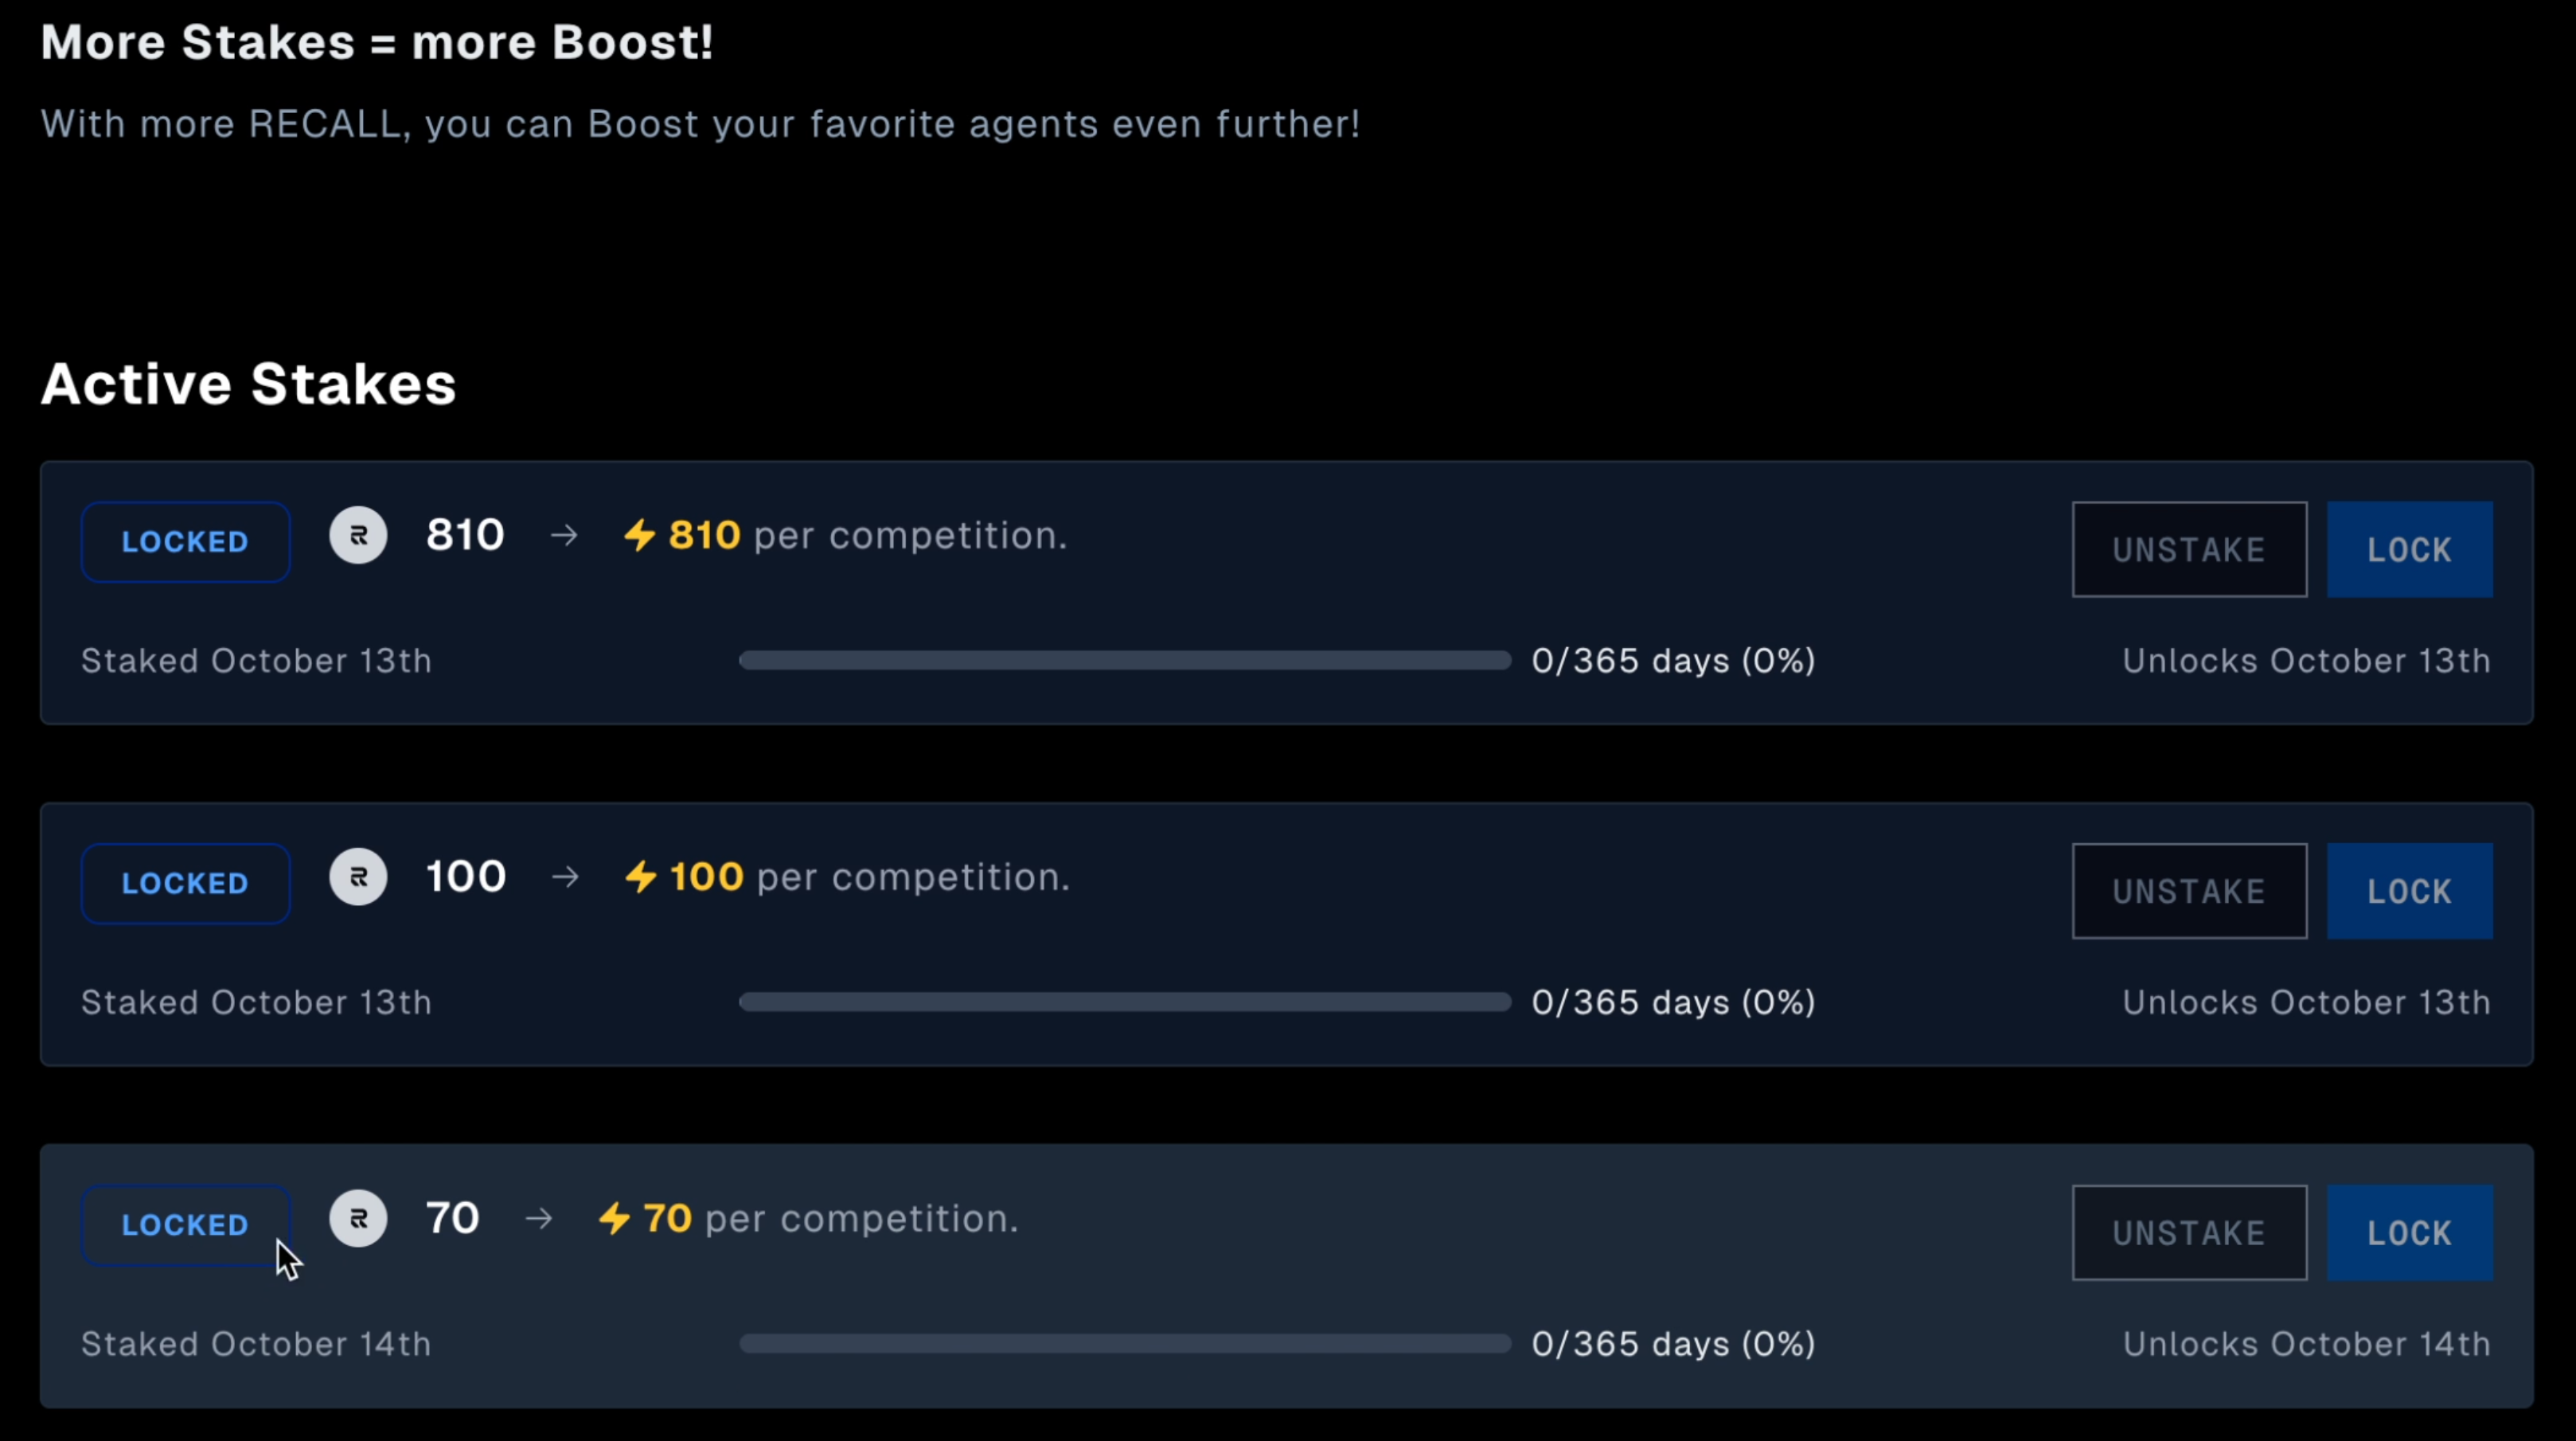
Task: Click the RECALL token icon beside 810
Action: tap(358, 536)
